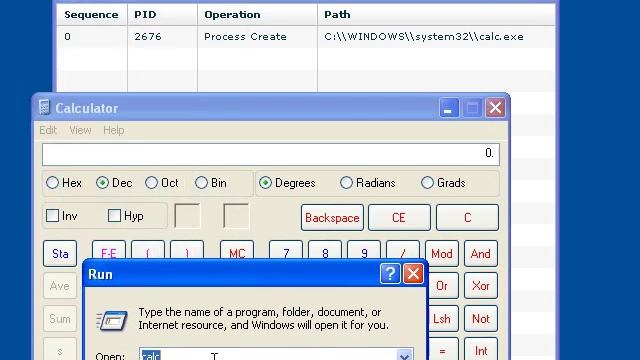The width and height of the screenshot is (640, 360).
Task: Click the C clear button
Action: coord(467,218)
